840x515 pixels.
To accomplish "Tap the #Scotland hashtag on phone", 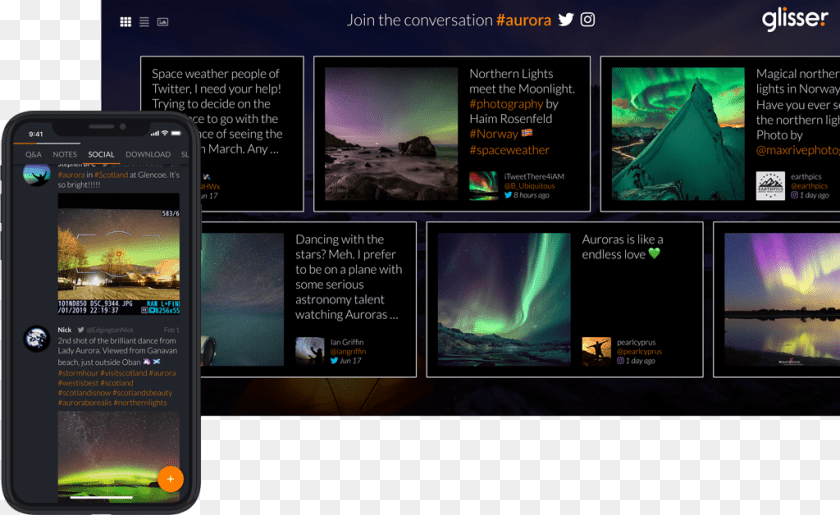I will point(111,175).
